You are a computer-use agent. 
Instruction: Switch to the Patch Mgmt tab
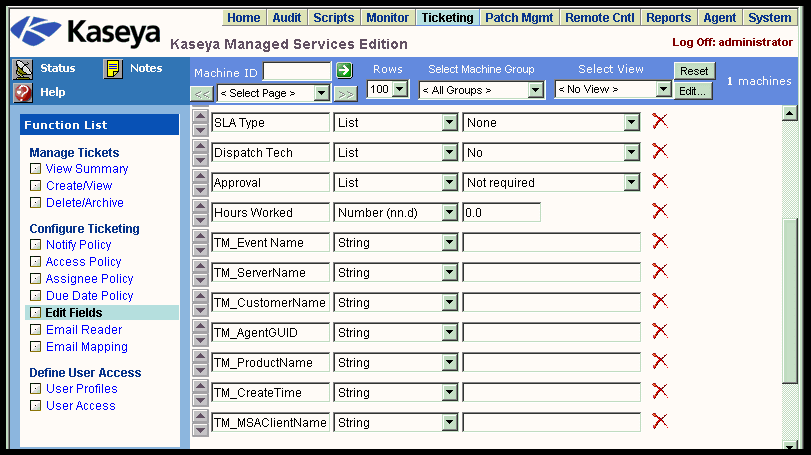coord(517,18)
